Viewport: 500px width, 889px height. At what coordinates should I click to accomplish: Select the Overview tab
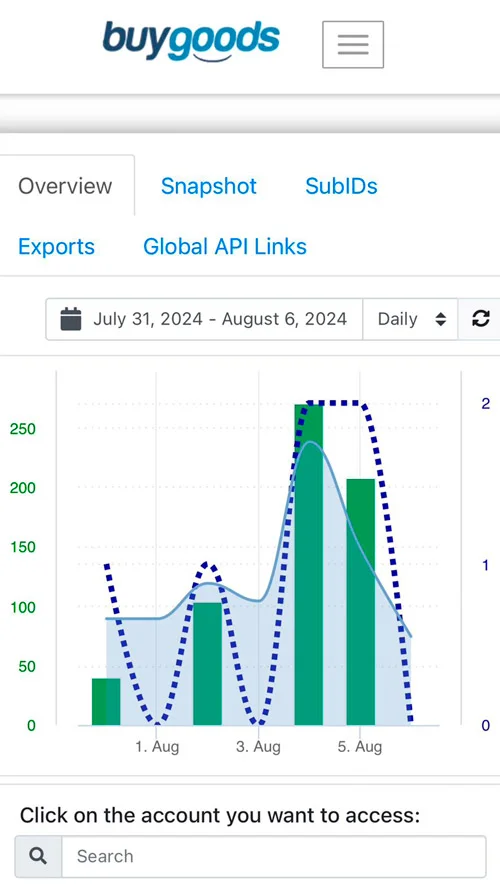point(65,185)
